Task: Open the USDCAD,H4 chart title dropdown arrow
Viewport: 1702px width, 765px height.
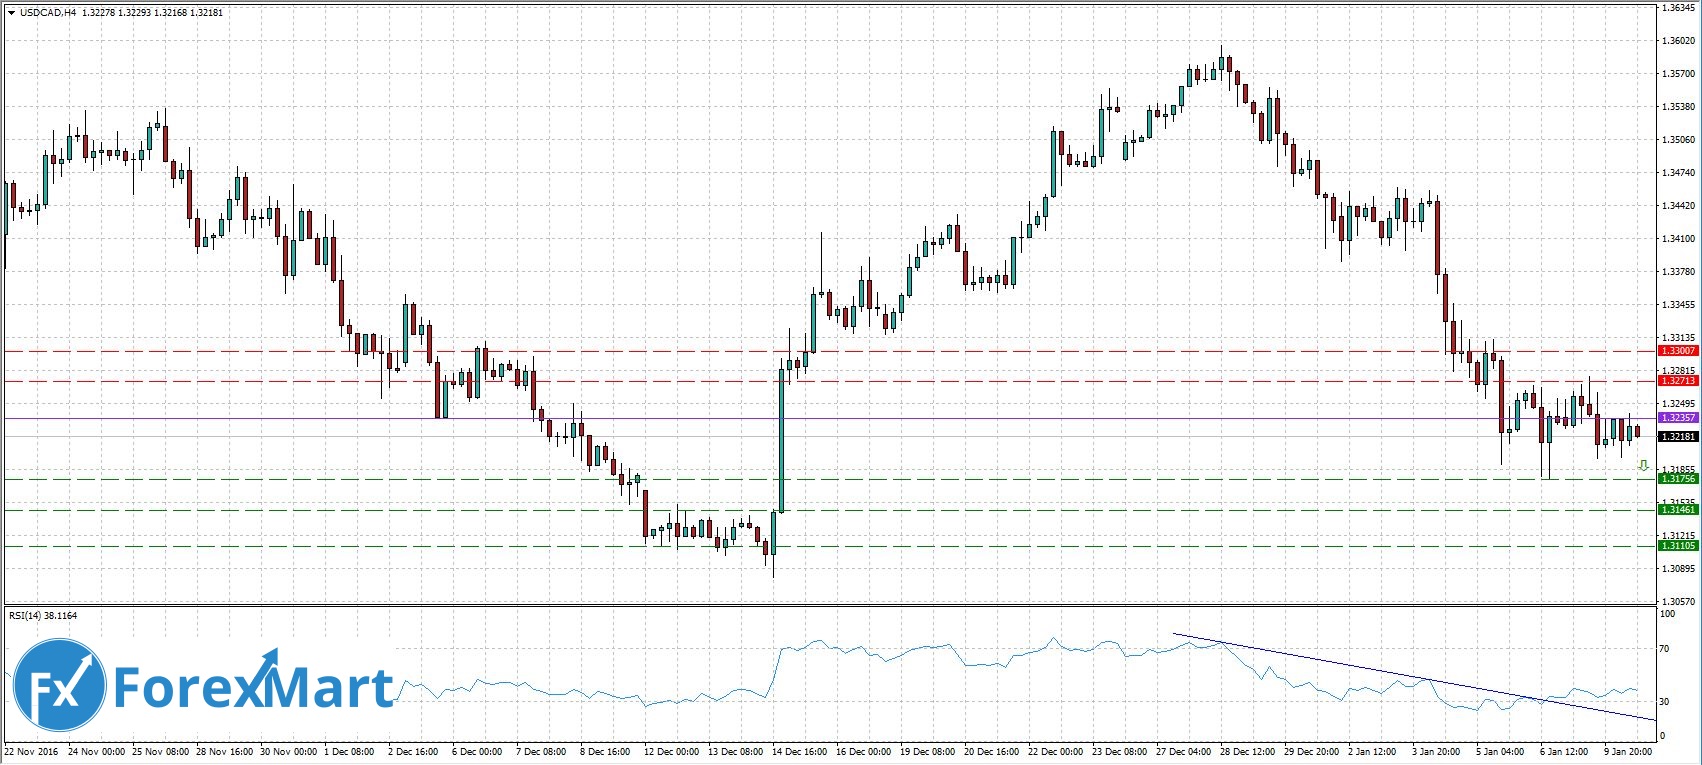Action: [10, 13]
